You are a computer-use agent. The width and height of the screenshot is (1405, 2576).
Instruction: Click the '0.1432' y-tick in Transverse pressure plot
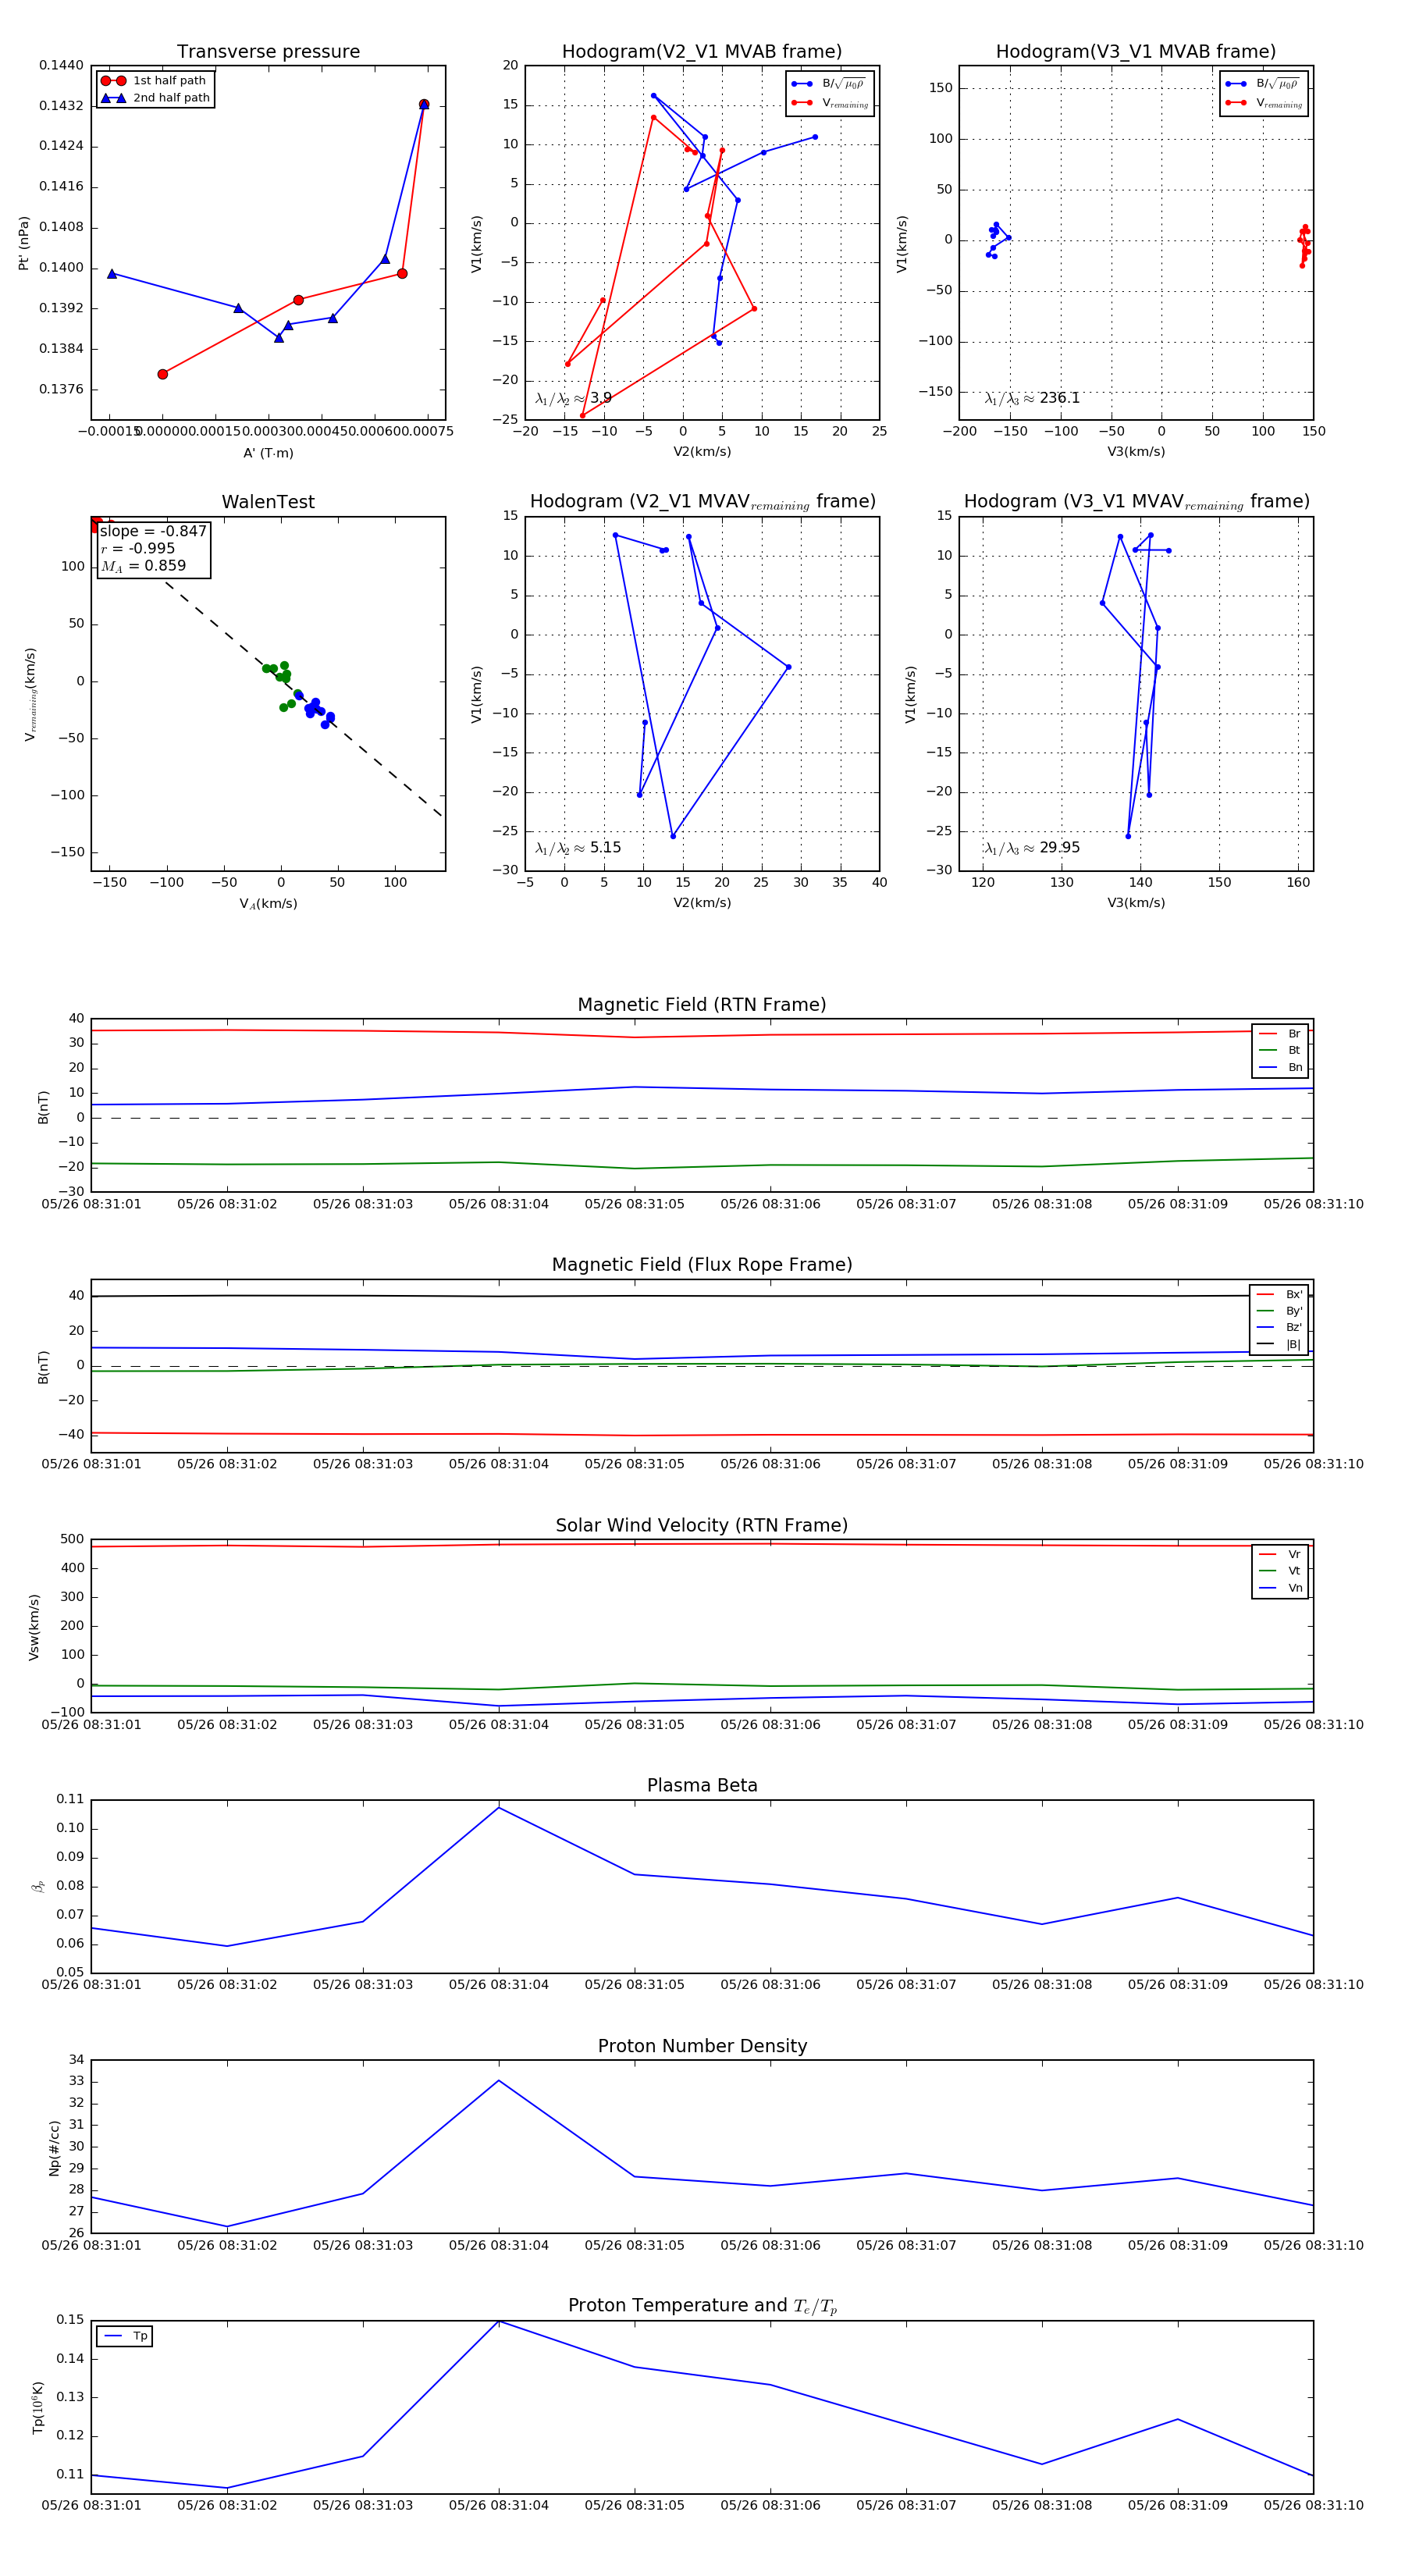point(61,106)
